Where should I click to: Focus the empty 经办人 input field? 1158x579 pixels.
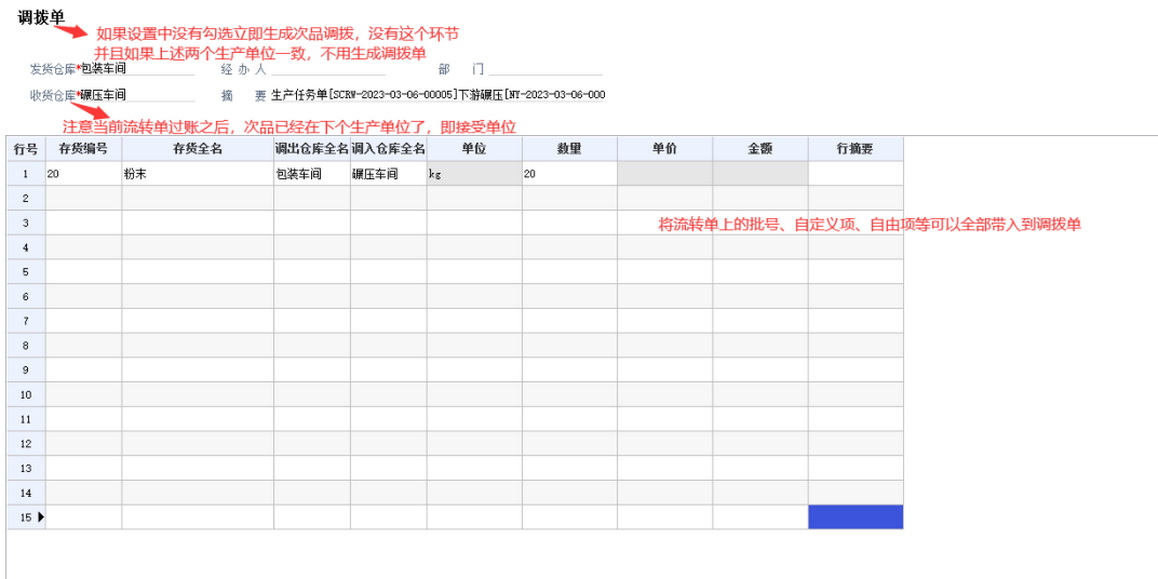click(328, 69)
